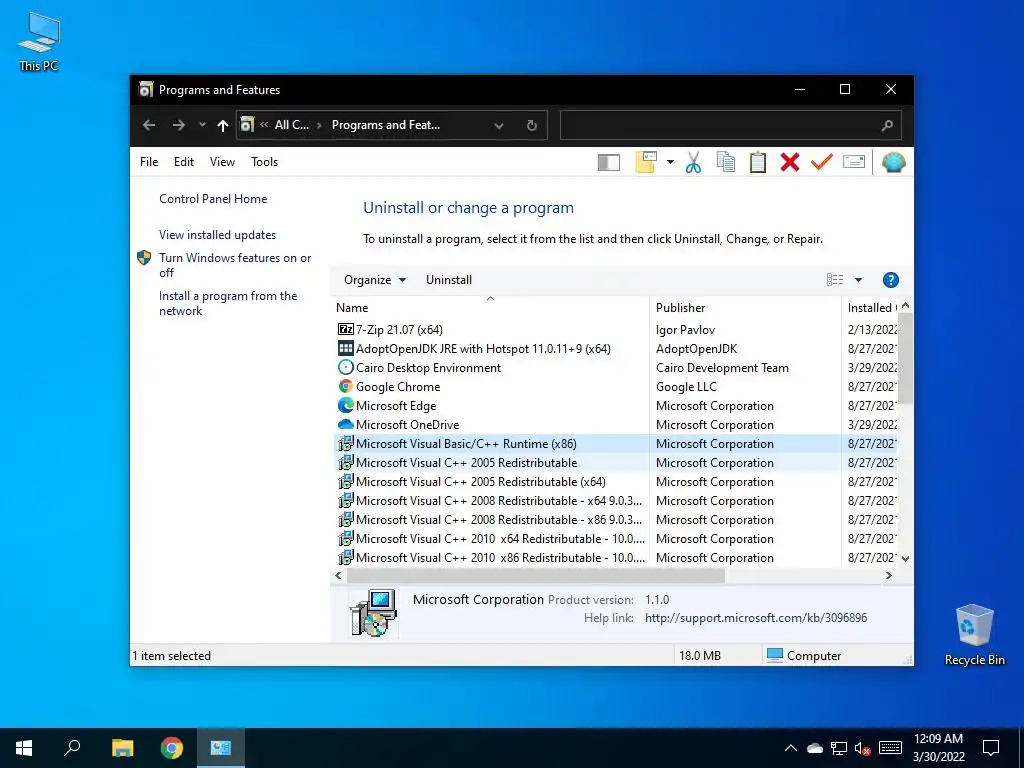This screenshot has width=1024, height=768.
Task: Open the Tools menu
Action: point(264,162)
